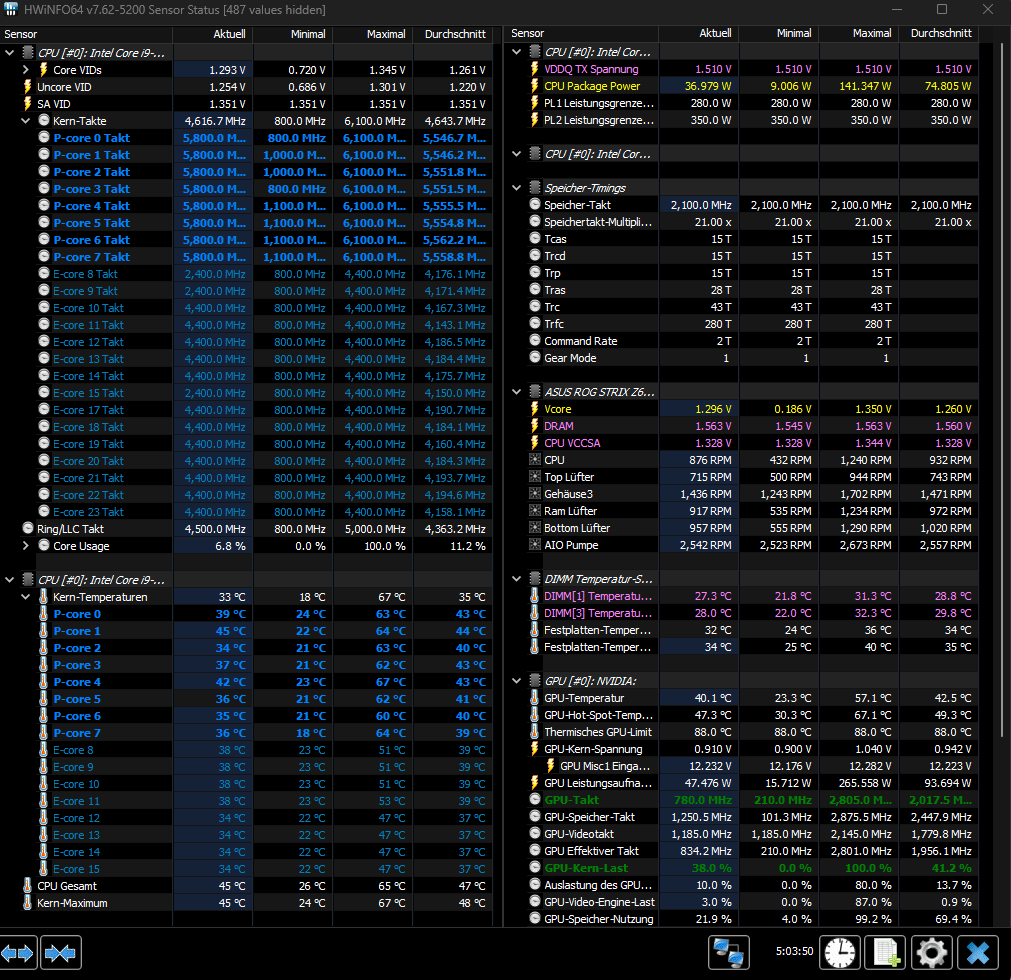1011x980 pixels.
Task: Click the right panel vertical scrollbar
Action: point(1001,387)
